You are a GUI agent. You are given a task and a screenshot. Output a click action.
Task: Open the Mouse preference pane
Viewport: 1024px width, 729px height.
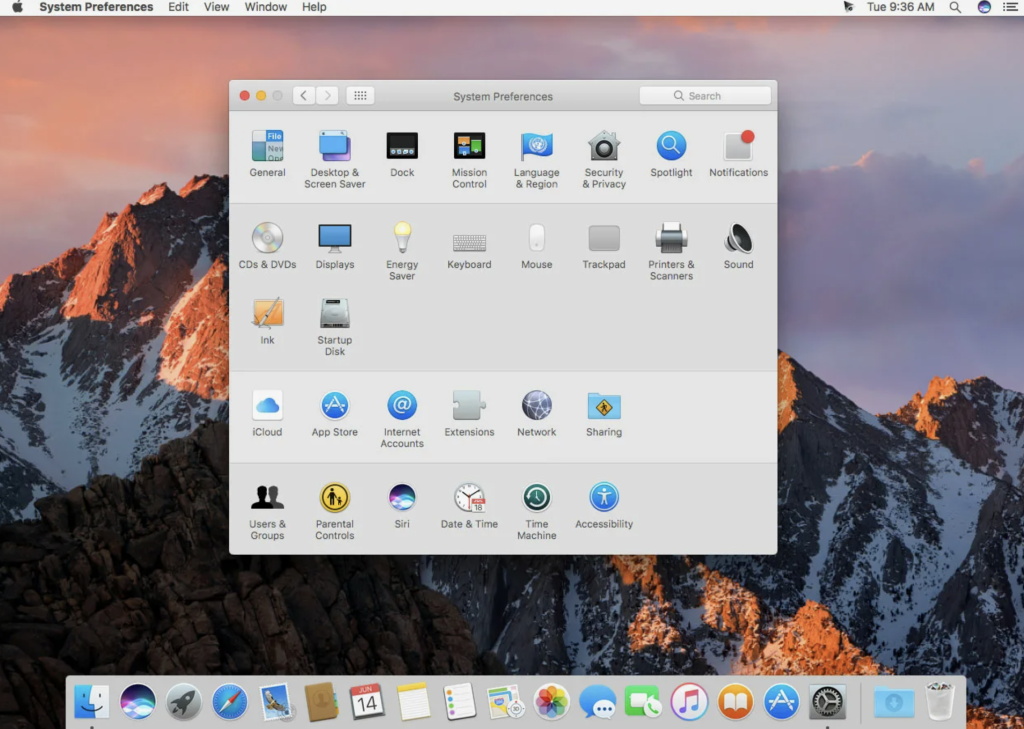pyautogui.click(x=536, y=246)
